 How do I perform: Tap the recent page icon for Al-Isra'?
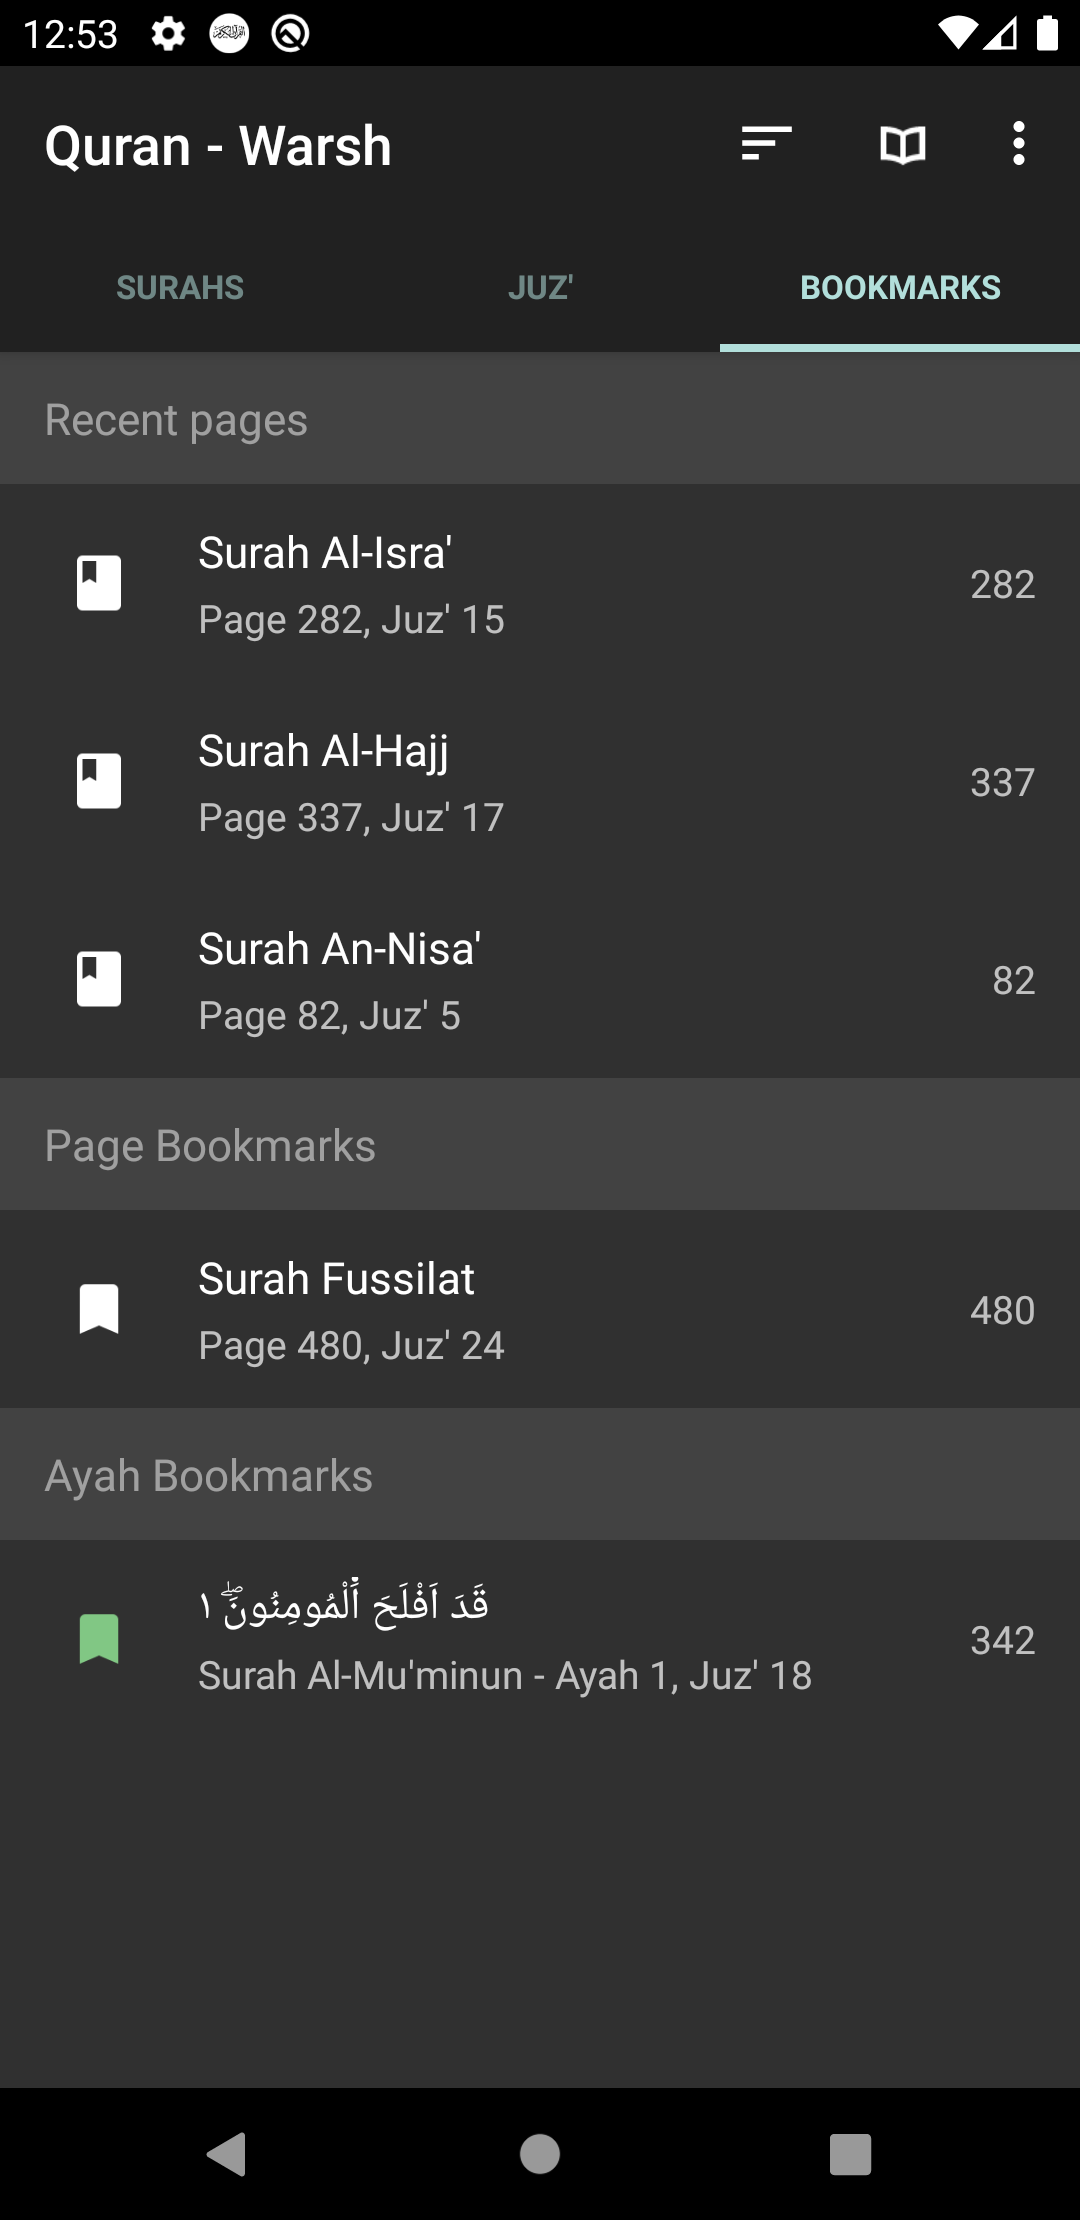99,583
